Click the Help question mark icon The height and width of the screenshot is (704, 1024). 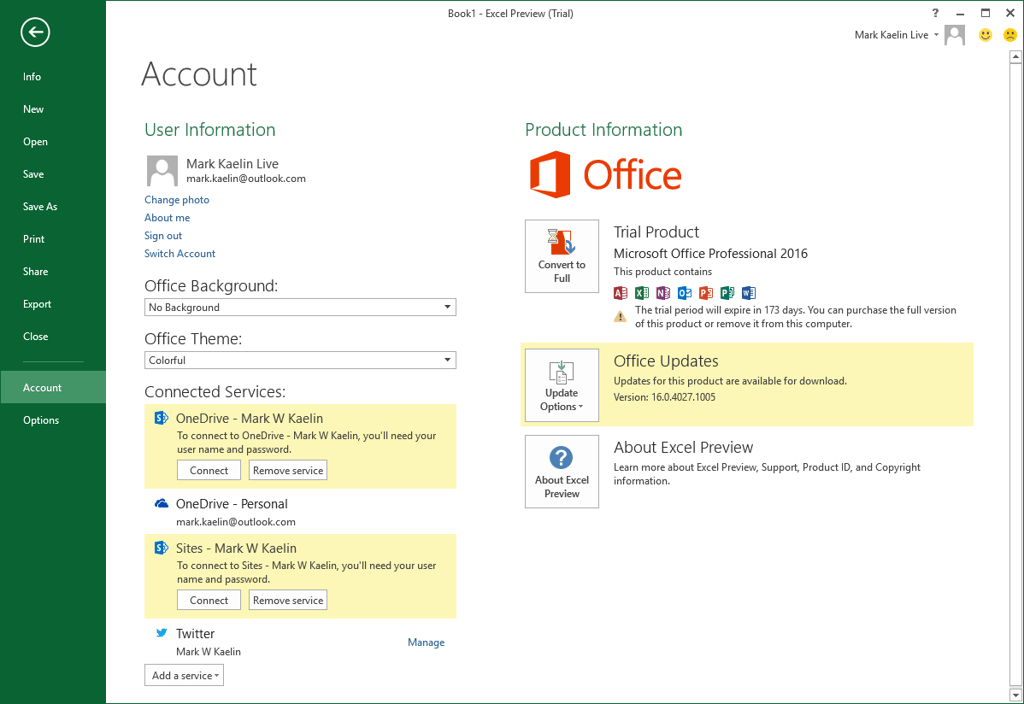[x=935, y=13]
